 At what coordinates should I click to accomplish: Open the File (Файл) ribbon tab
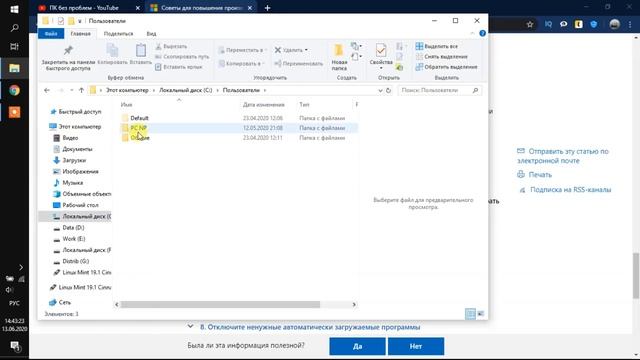[x=51, y=34]
